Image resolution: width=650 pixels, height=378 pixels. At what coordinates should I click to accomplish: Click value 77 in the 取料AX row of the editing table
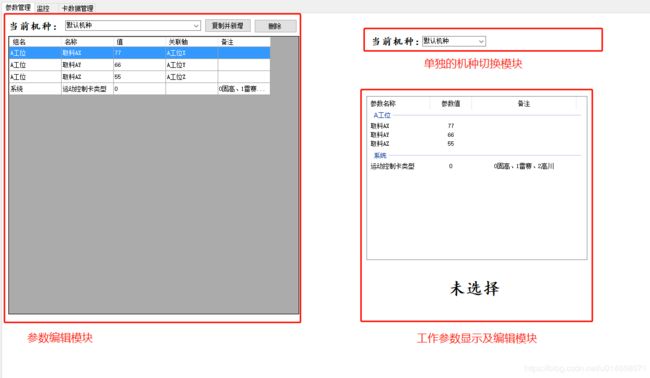[140, 53]
